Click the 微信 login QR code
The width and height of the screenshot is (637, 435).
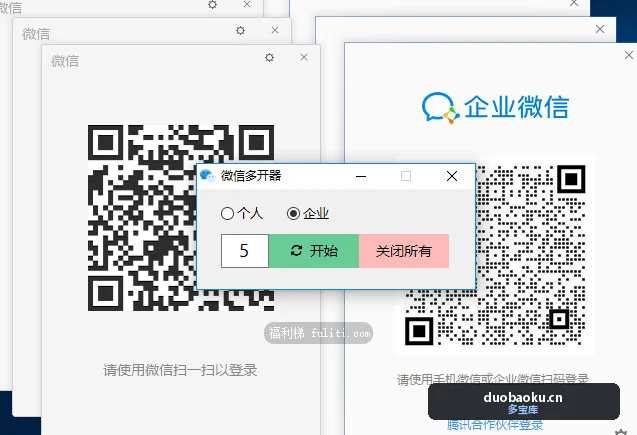click(181, 218)
